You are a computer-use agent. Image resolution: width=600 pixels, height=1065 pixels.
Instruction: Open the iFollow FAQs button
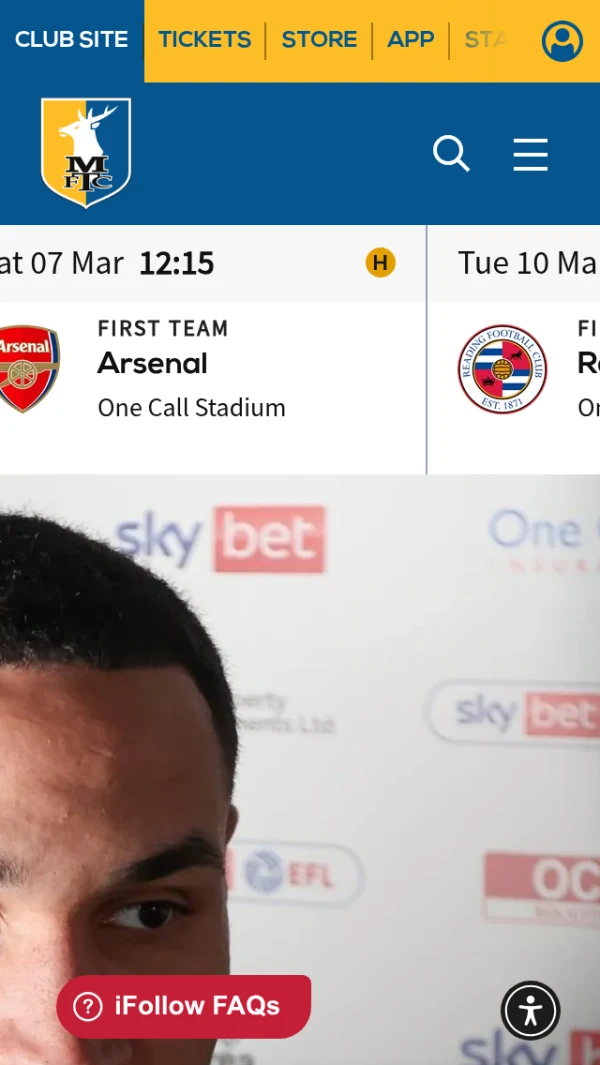tap(183, 1007)
